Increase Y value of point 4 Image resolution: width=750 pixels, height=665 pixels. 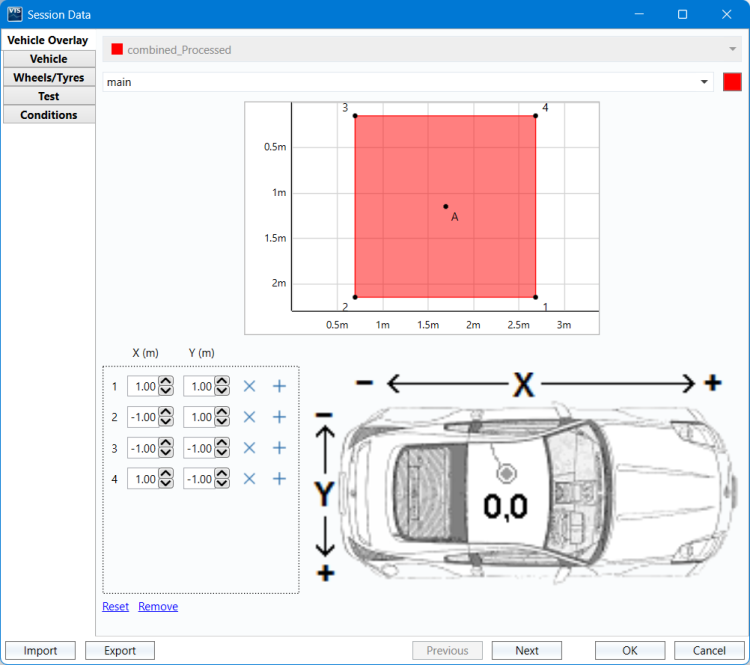click(222, 474)
